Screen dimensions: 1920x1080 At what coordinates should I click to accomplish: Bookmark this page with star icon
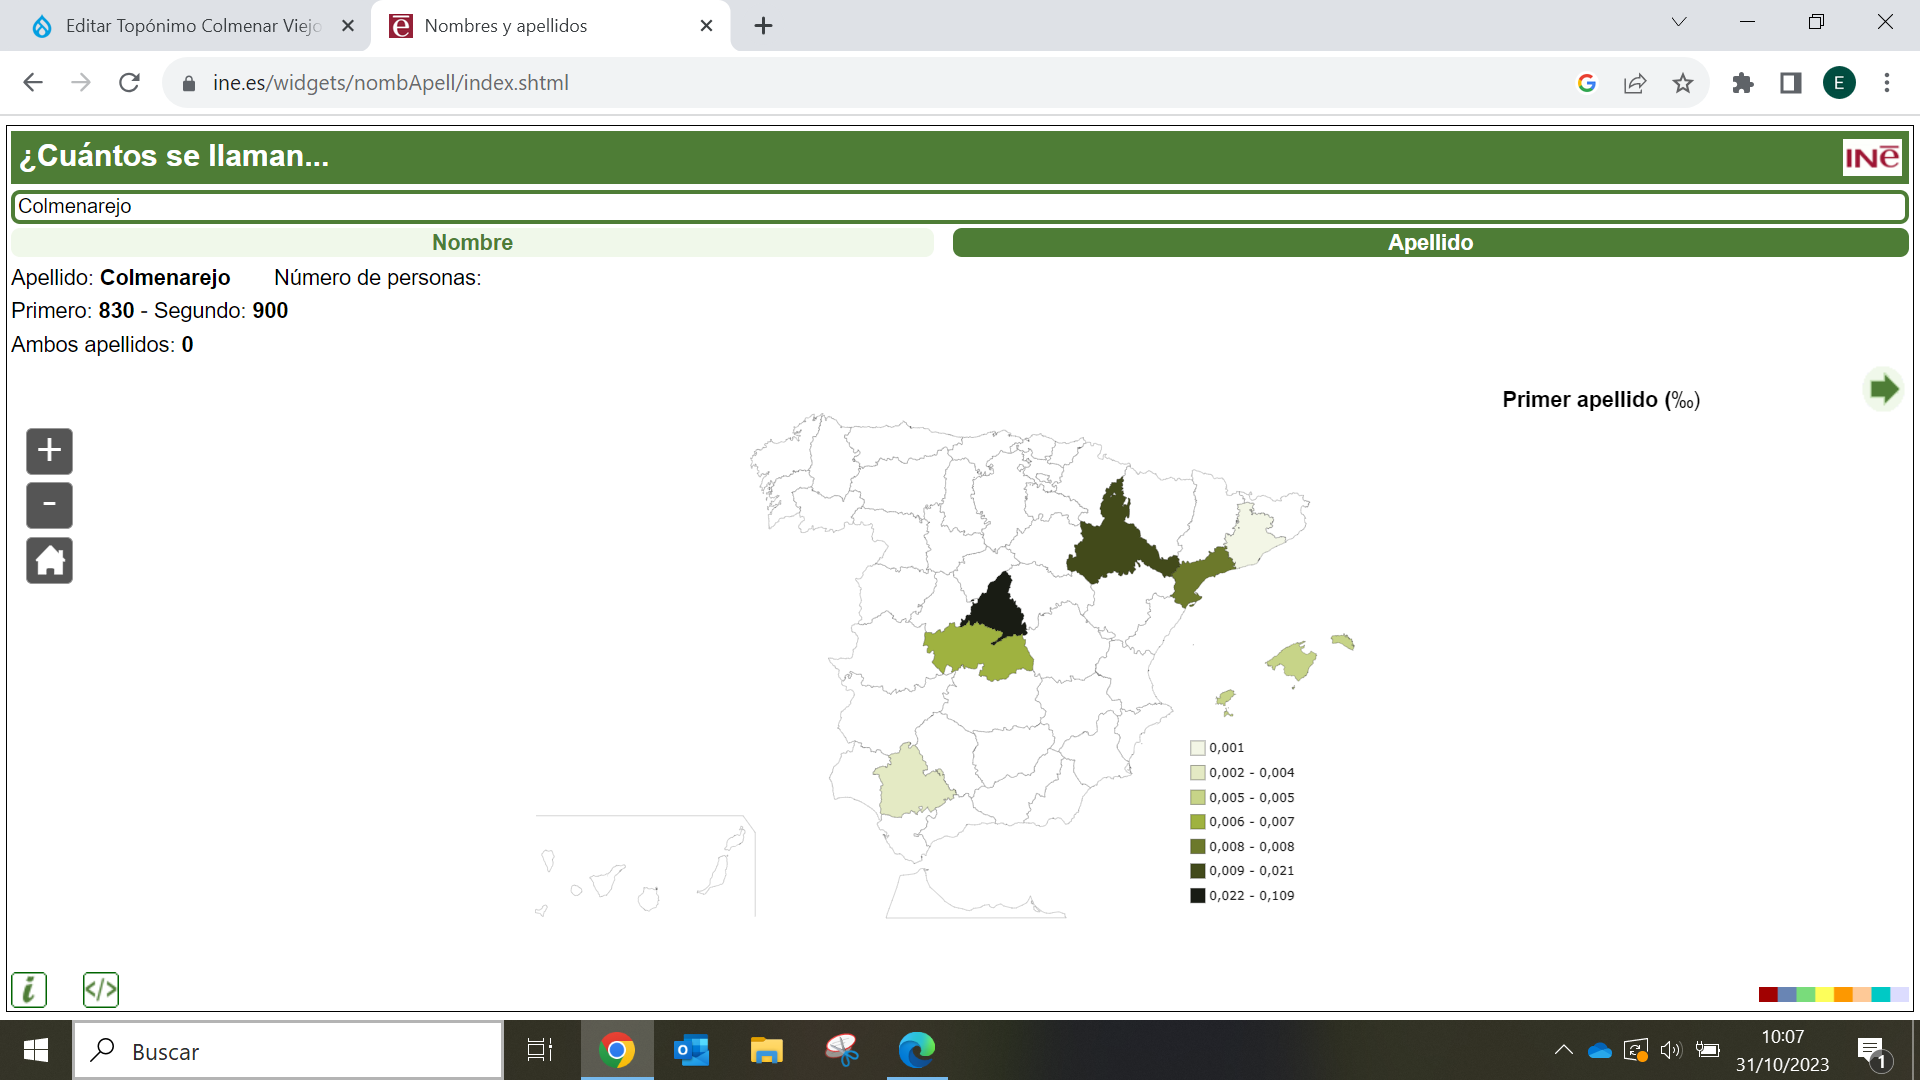pyautogui.click(x=1683, y=83)
